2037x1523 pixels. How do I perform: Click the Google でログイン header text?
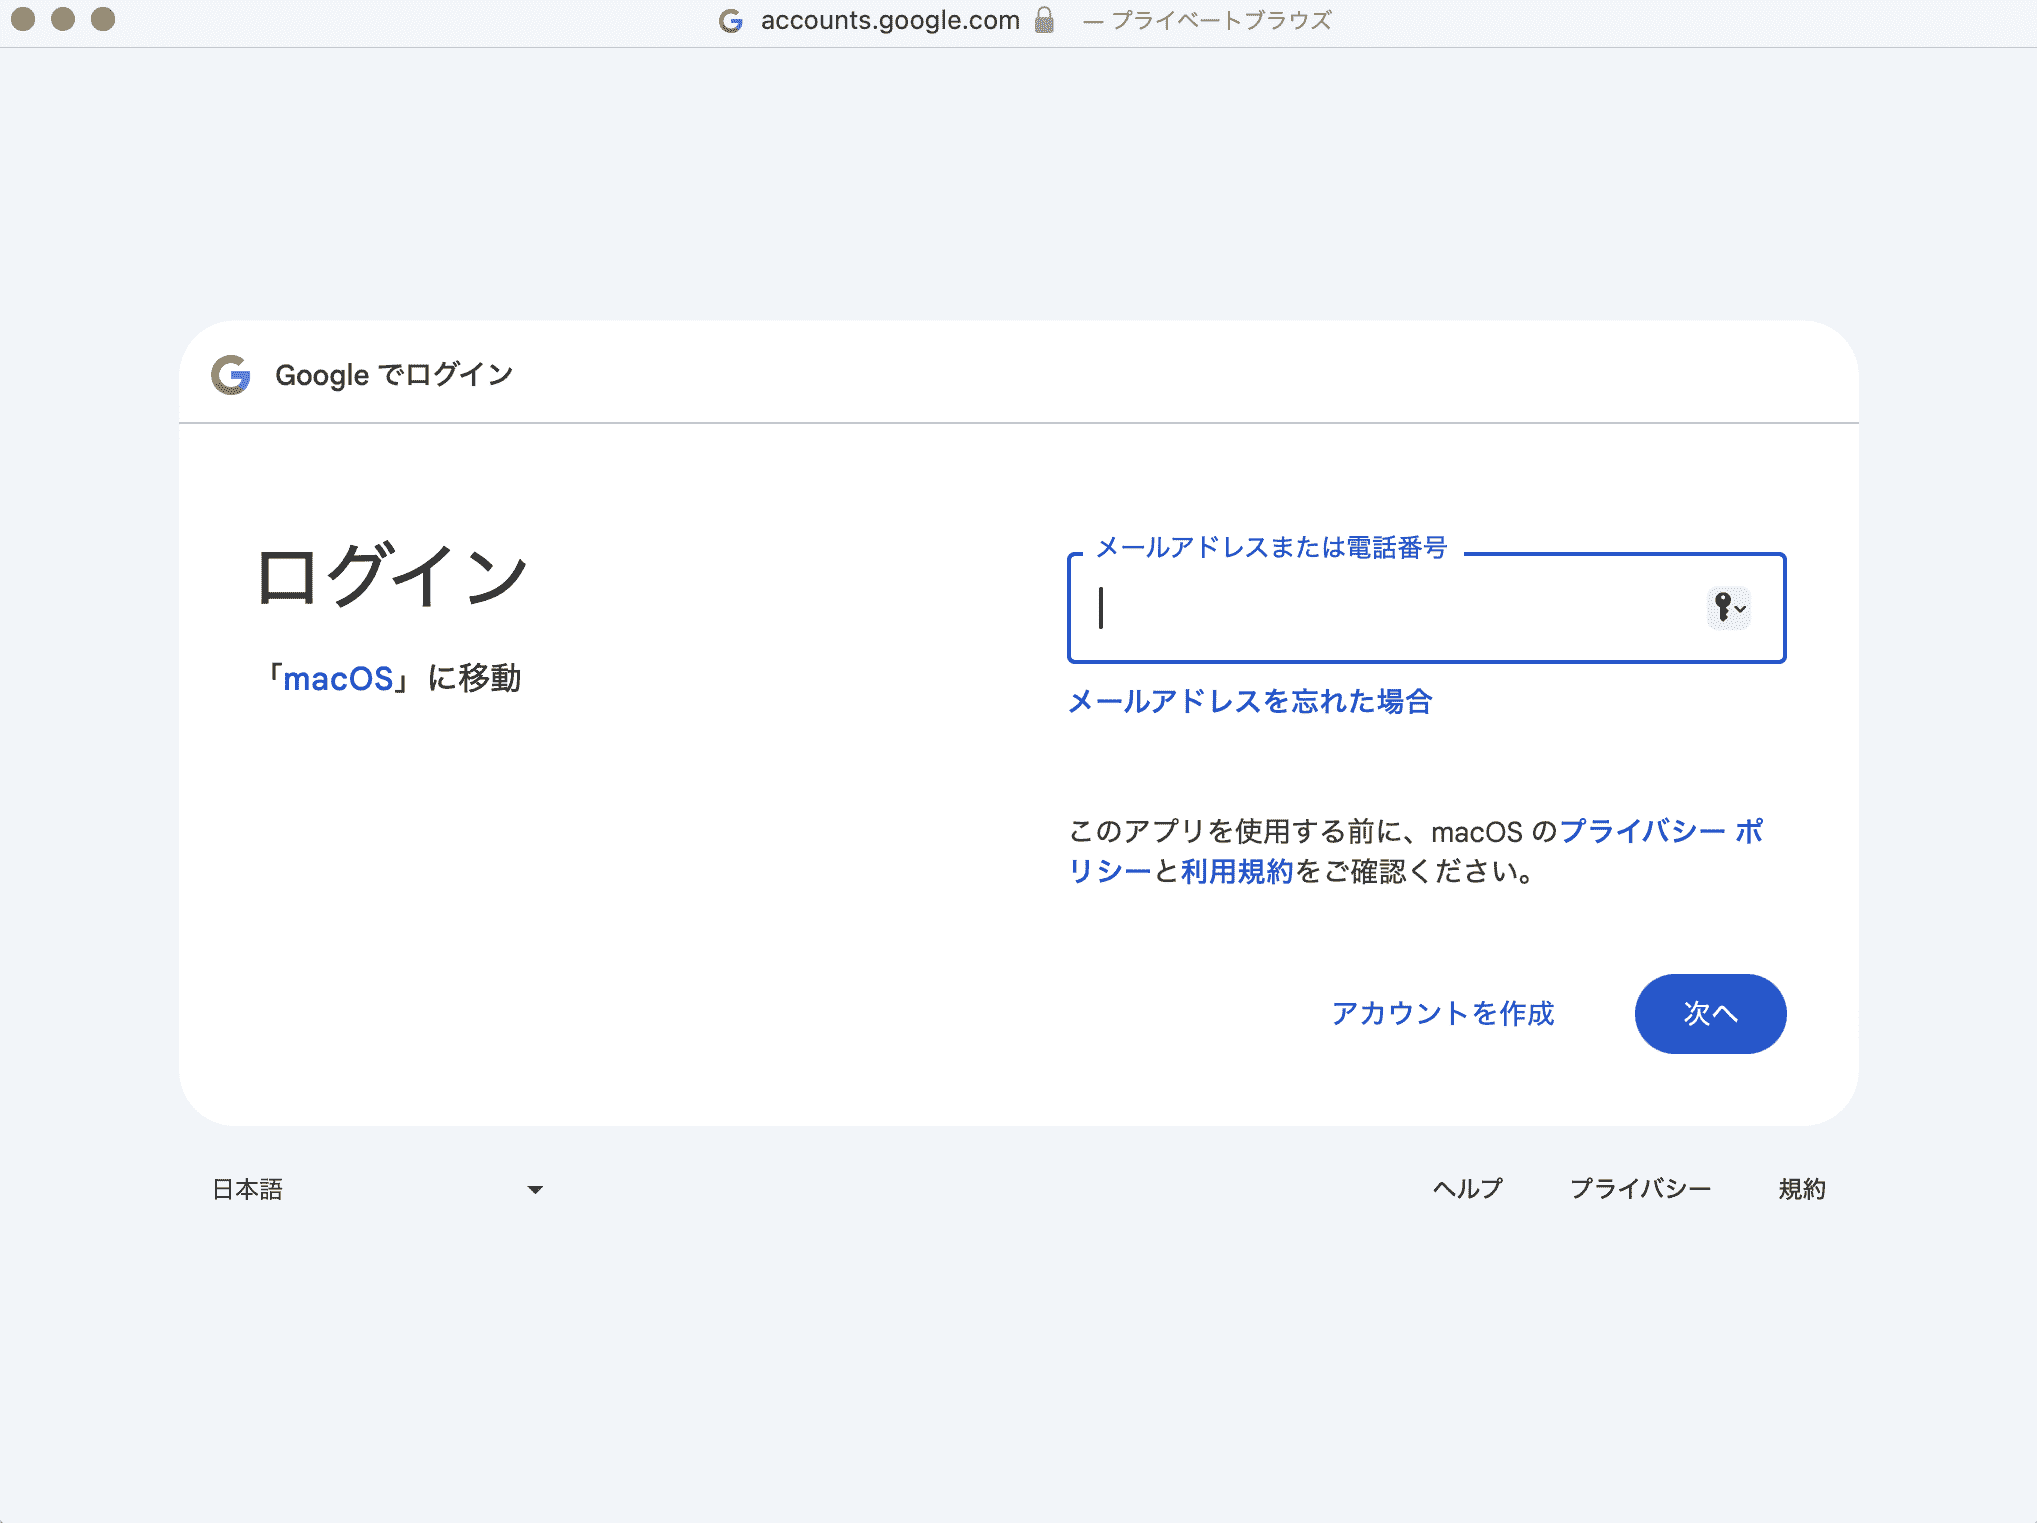click(394, 375)
